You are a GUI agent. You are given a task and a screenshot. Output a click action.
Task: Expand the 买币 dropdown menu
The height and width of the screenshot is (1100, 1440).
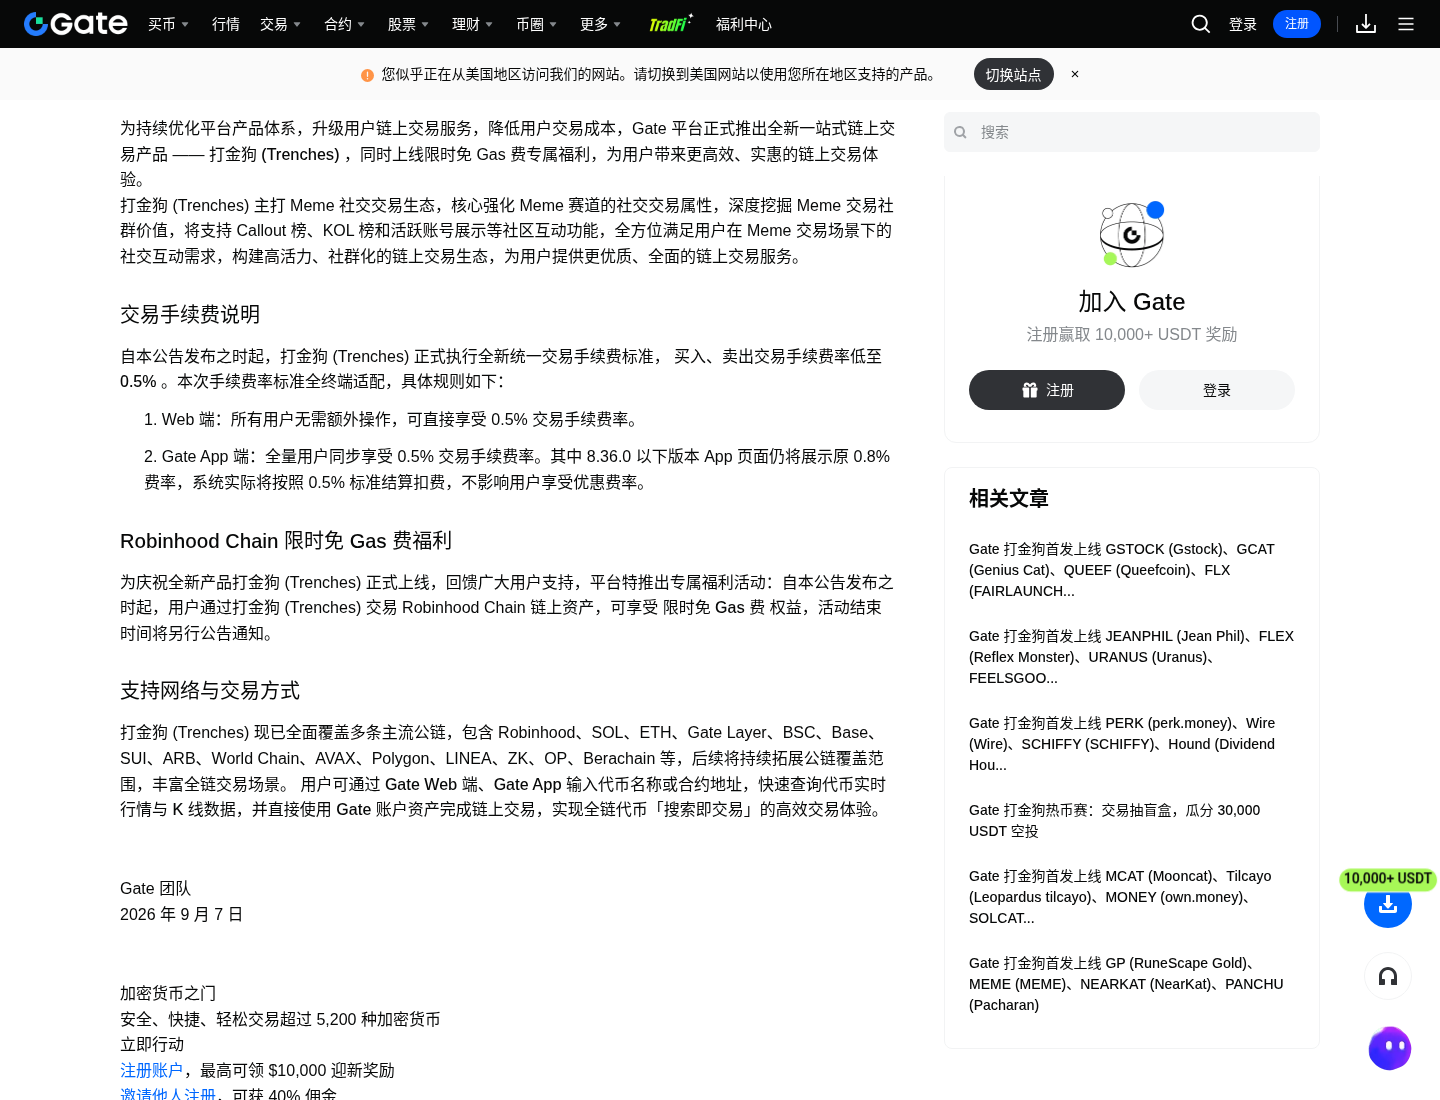pyautogui.click(x=169, y=24)
